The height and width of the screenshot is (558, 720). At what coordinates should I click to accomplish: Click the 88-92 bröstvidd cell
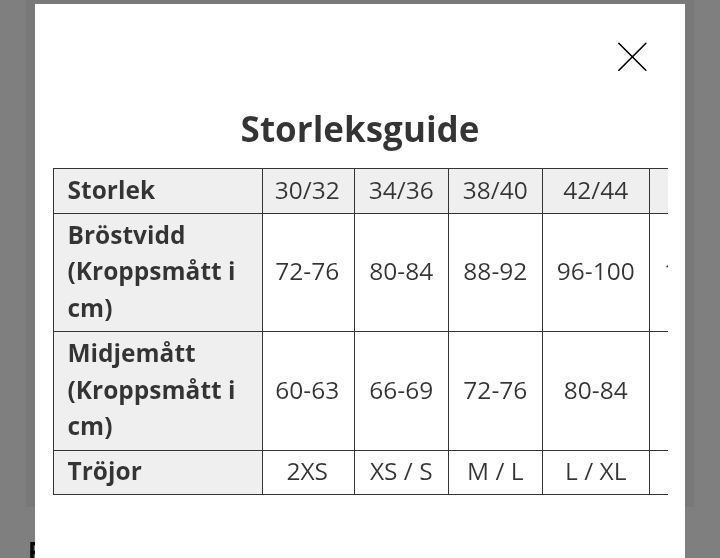495,271
